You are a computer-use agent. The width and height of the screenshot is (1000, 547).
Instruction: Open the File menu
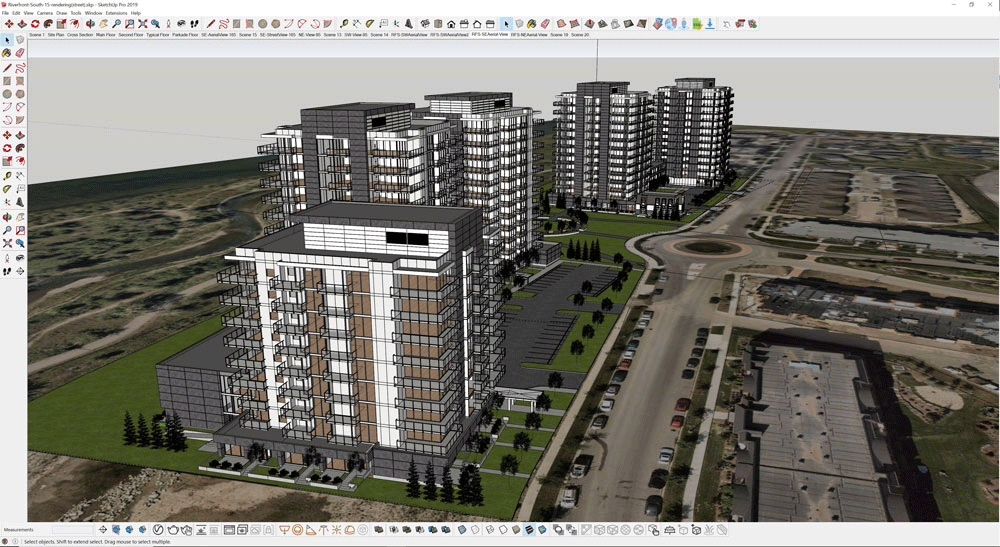pos(6,13)
